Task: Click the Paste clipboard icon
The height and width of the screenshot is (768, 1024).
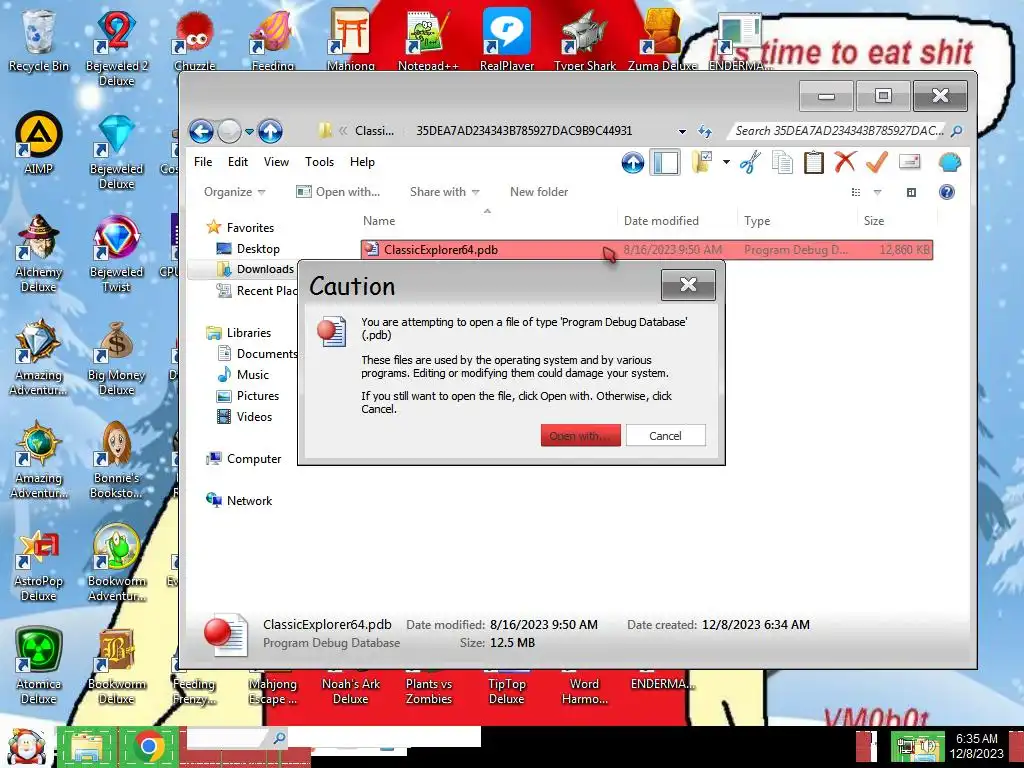Action: 813,162
